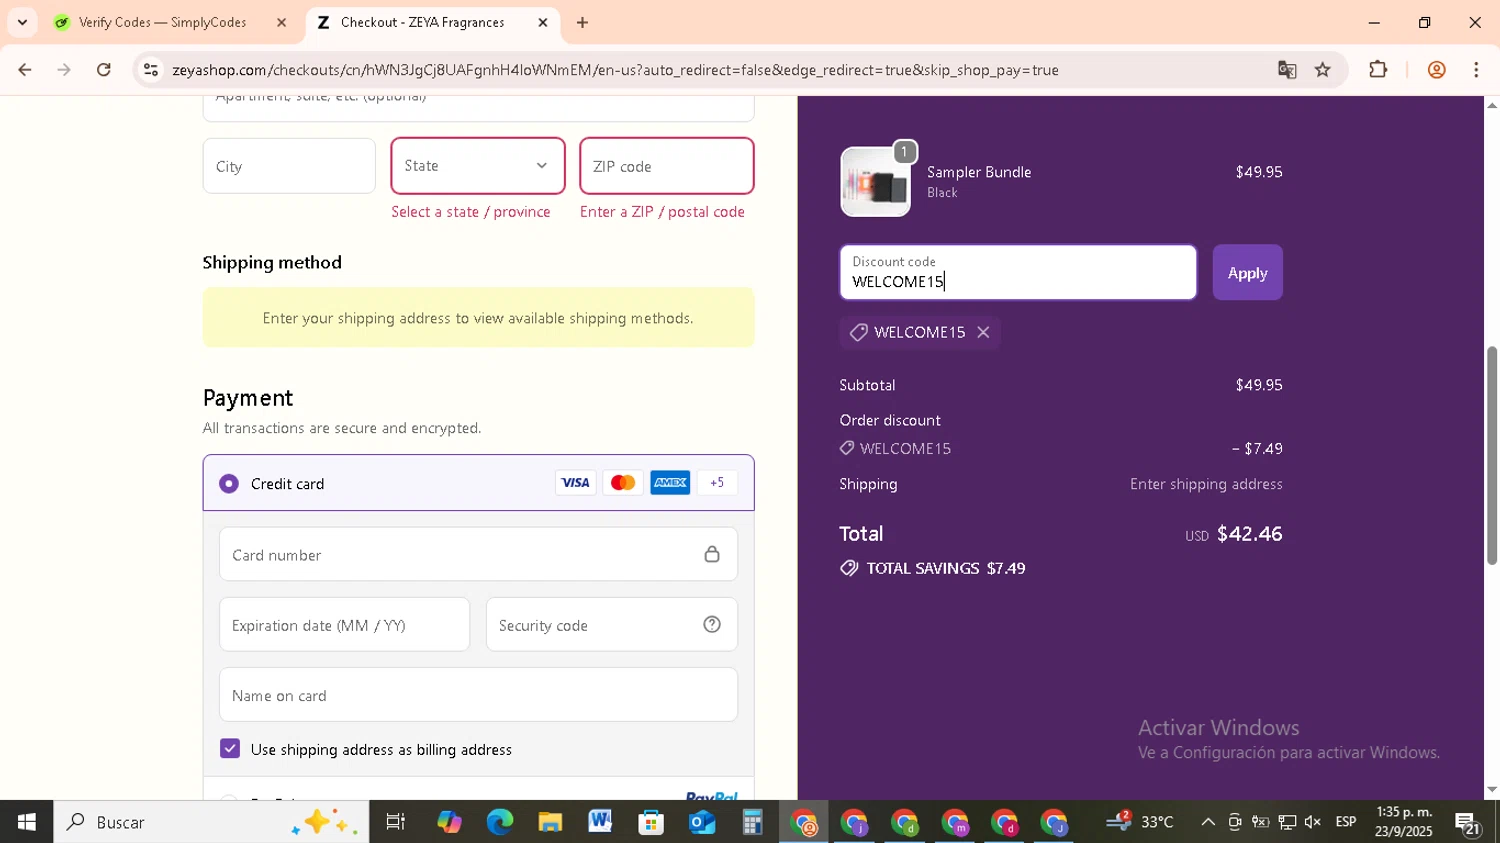Screen dimensions: 1500x843
Task: Click the Enter shipping address text
Action: tap(1206, 484)
